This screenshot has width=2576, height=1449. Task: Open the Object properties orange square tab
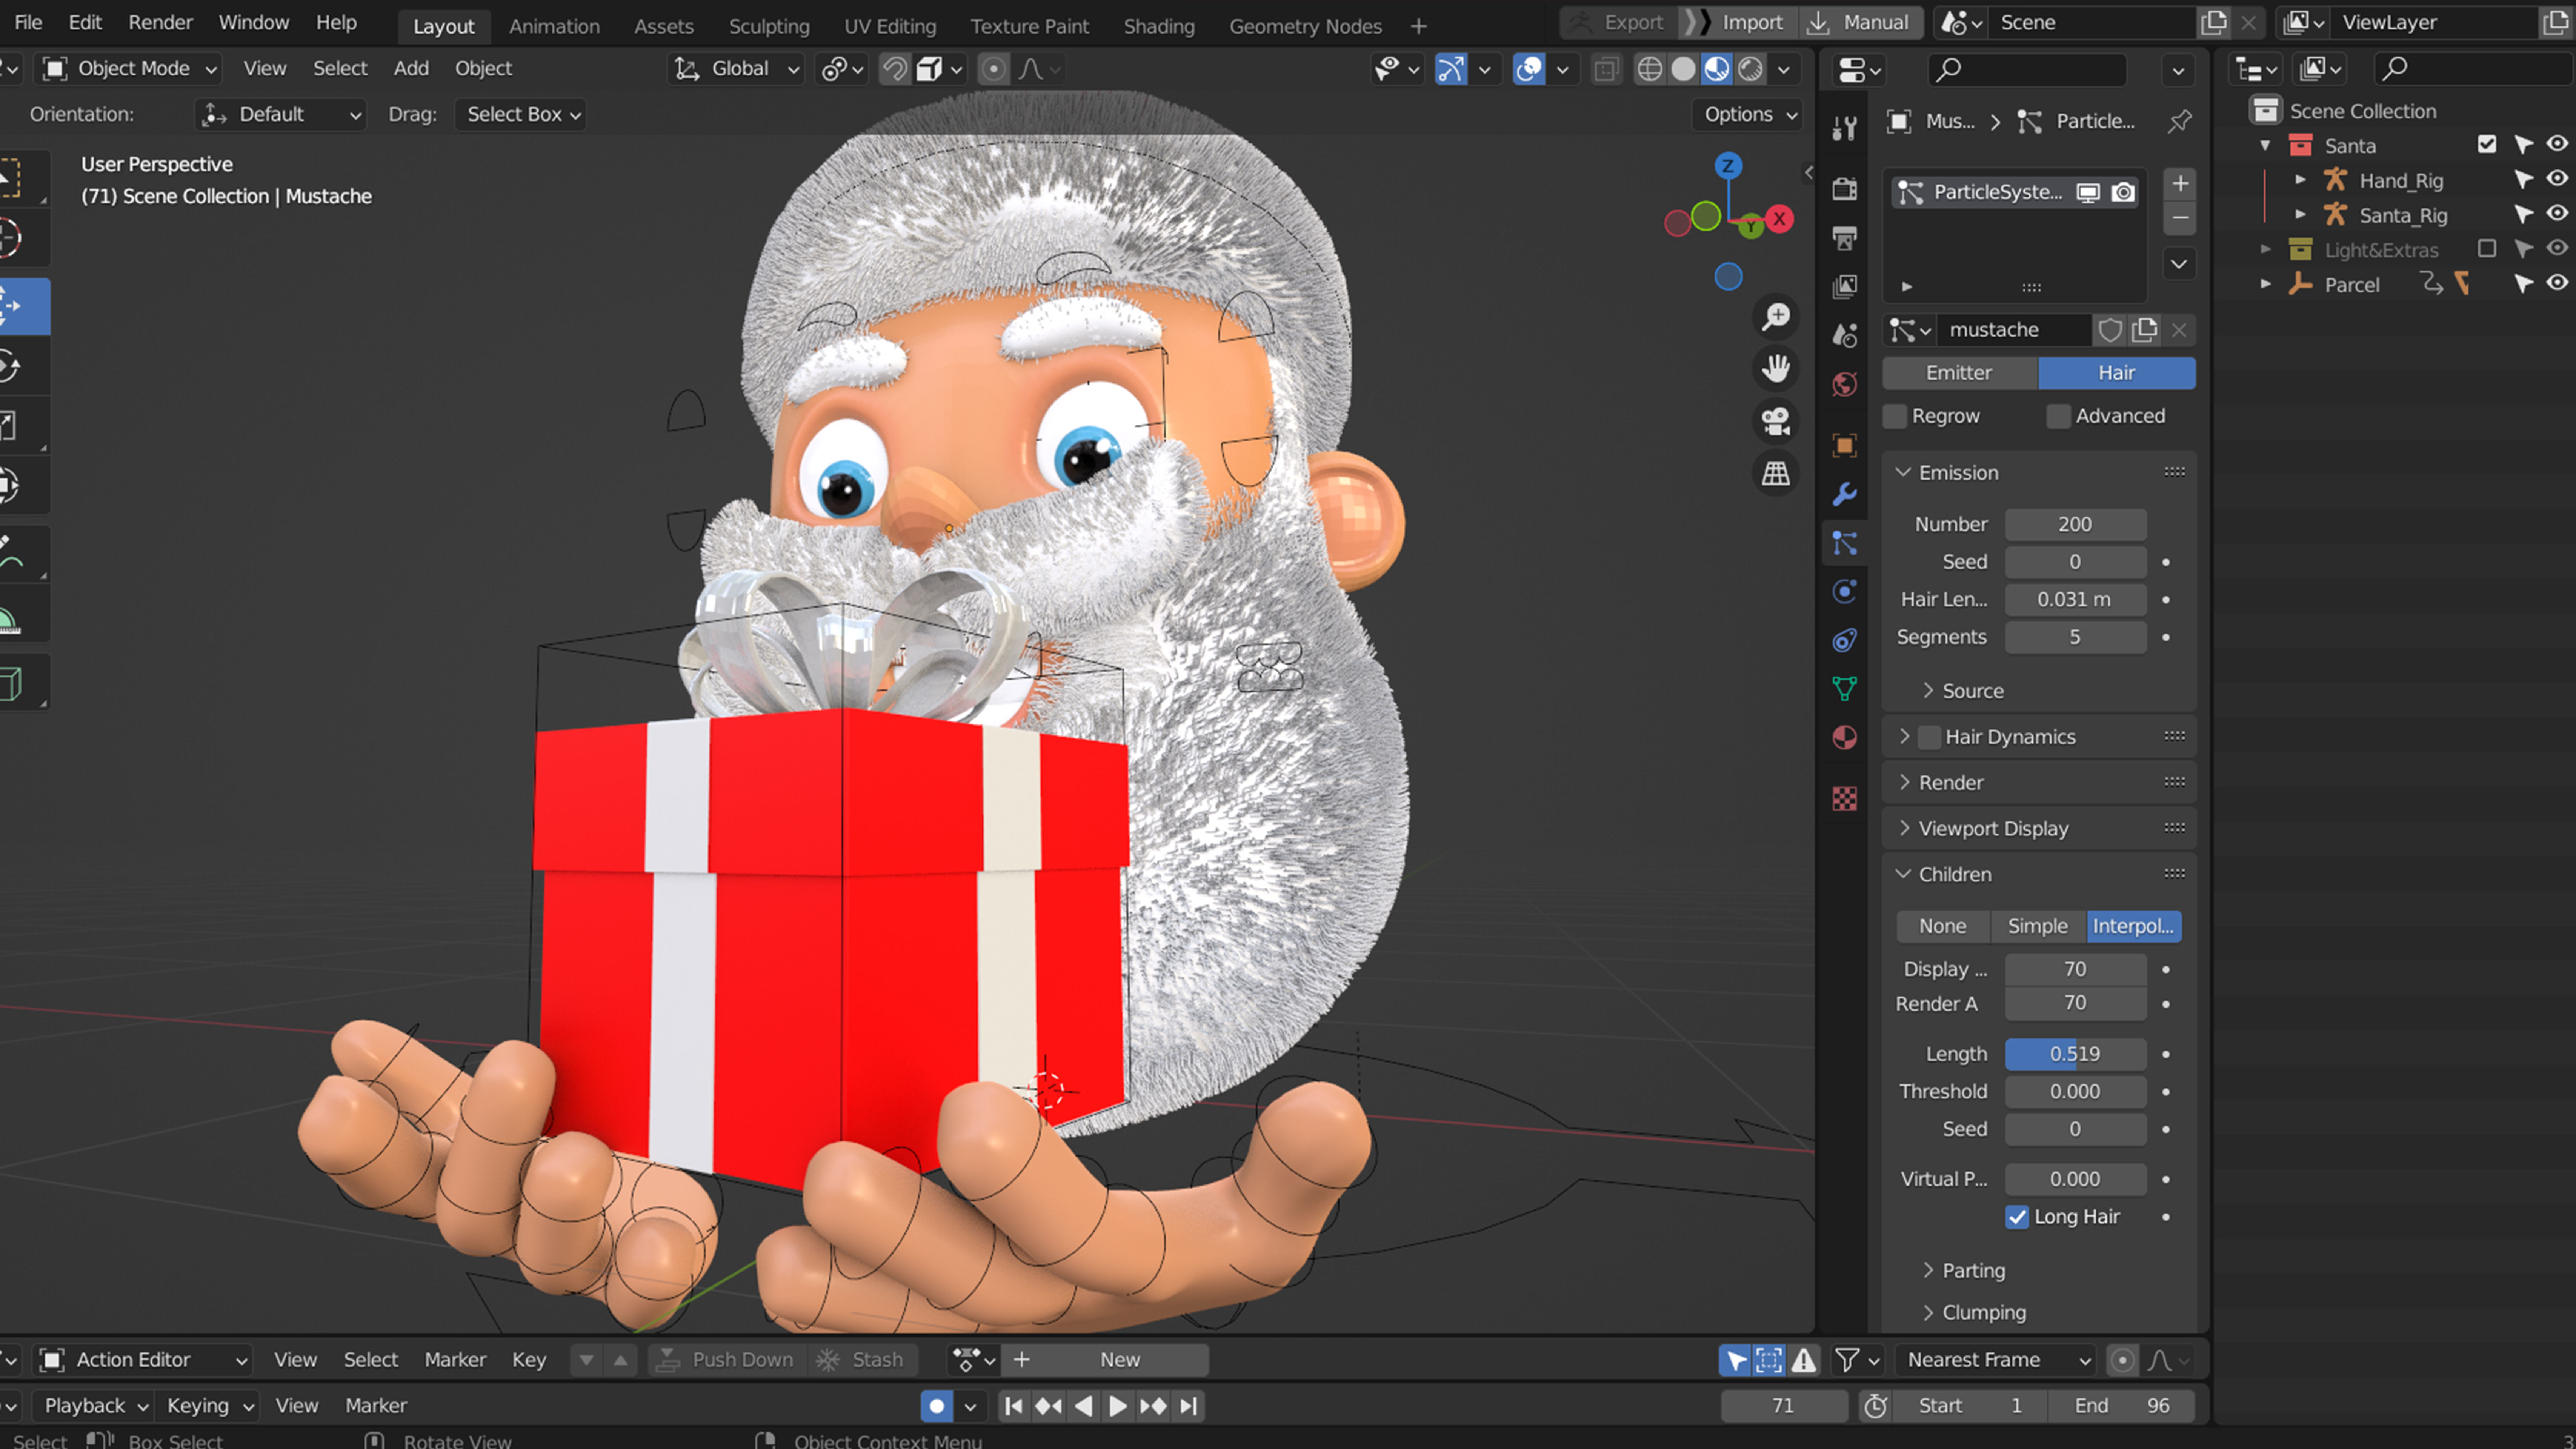(x=1844, y=445)
